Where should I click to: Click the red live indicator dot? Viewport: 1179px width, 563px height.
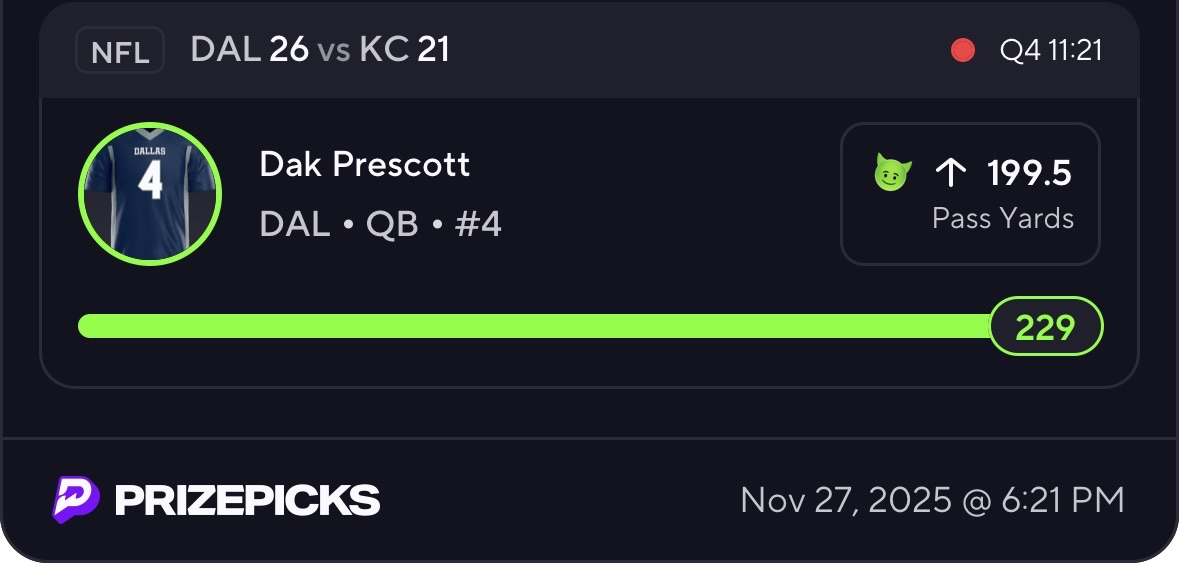click(963, 50)
